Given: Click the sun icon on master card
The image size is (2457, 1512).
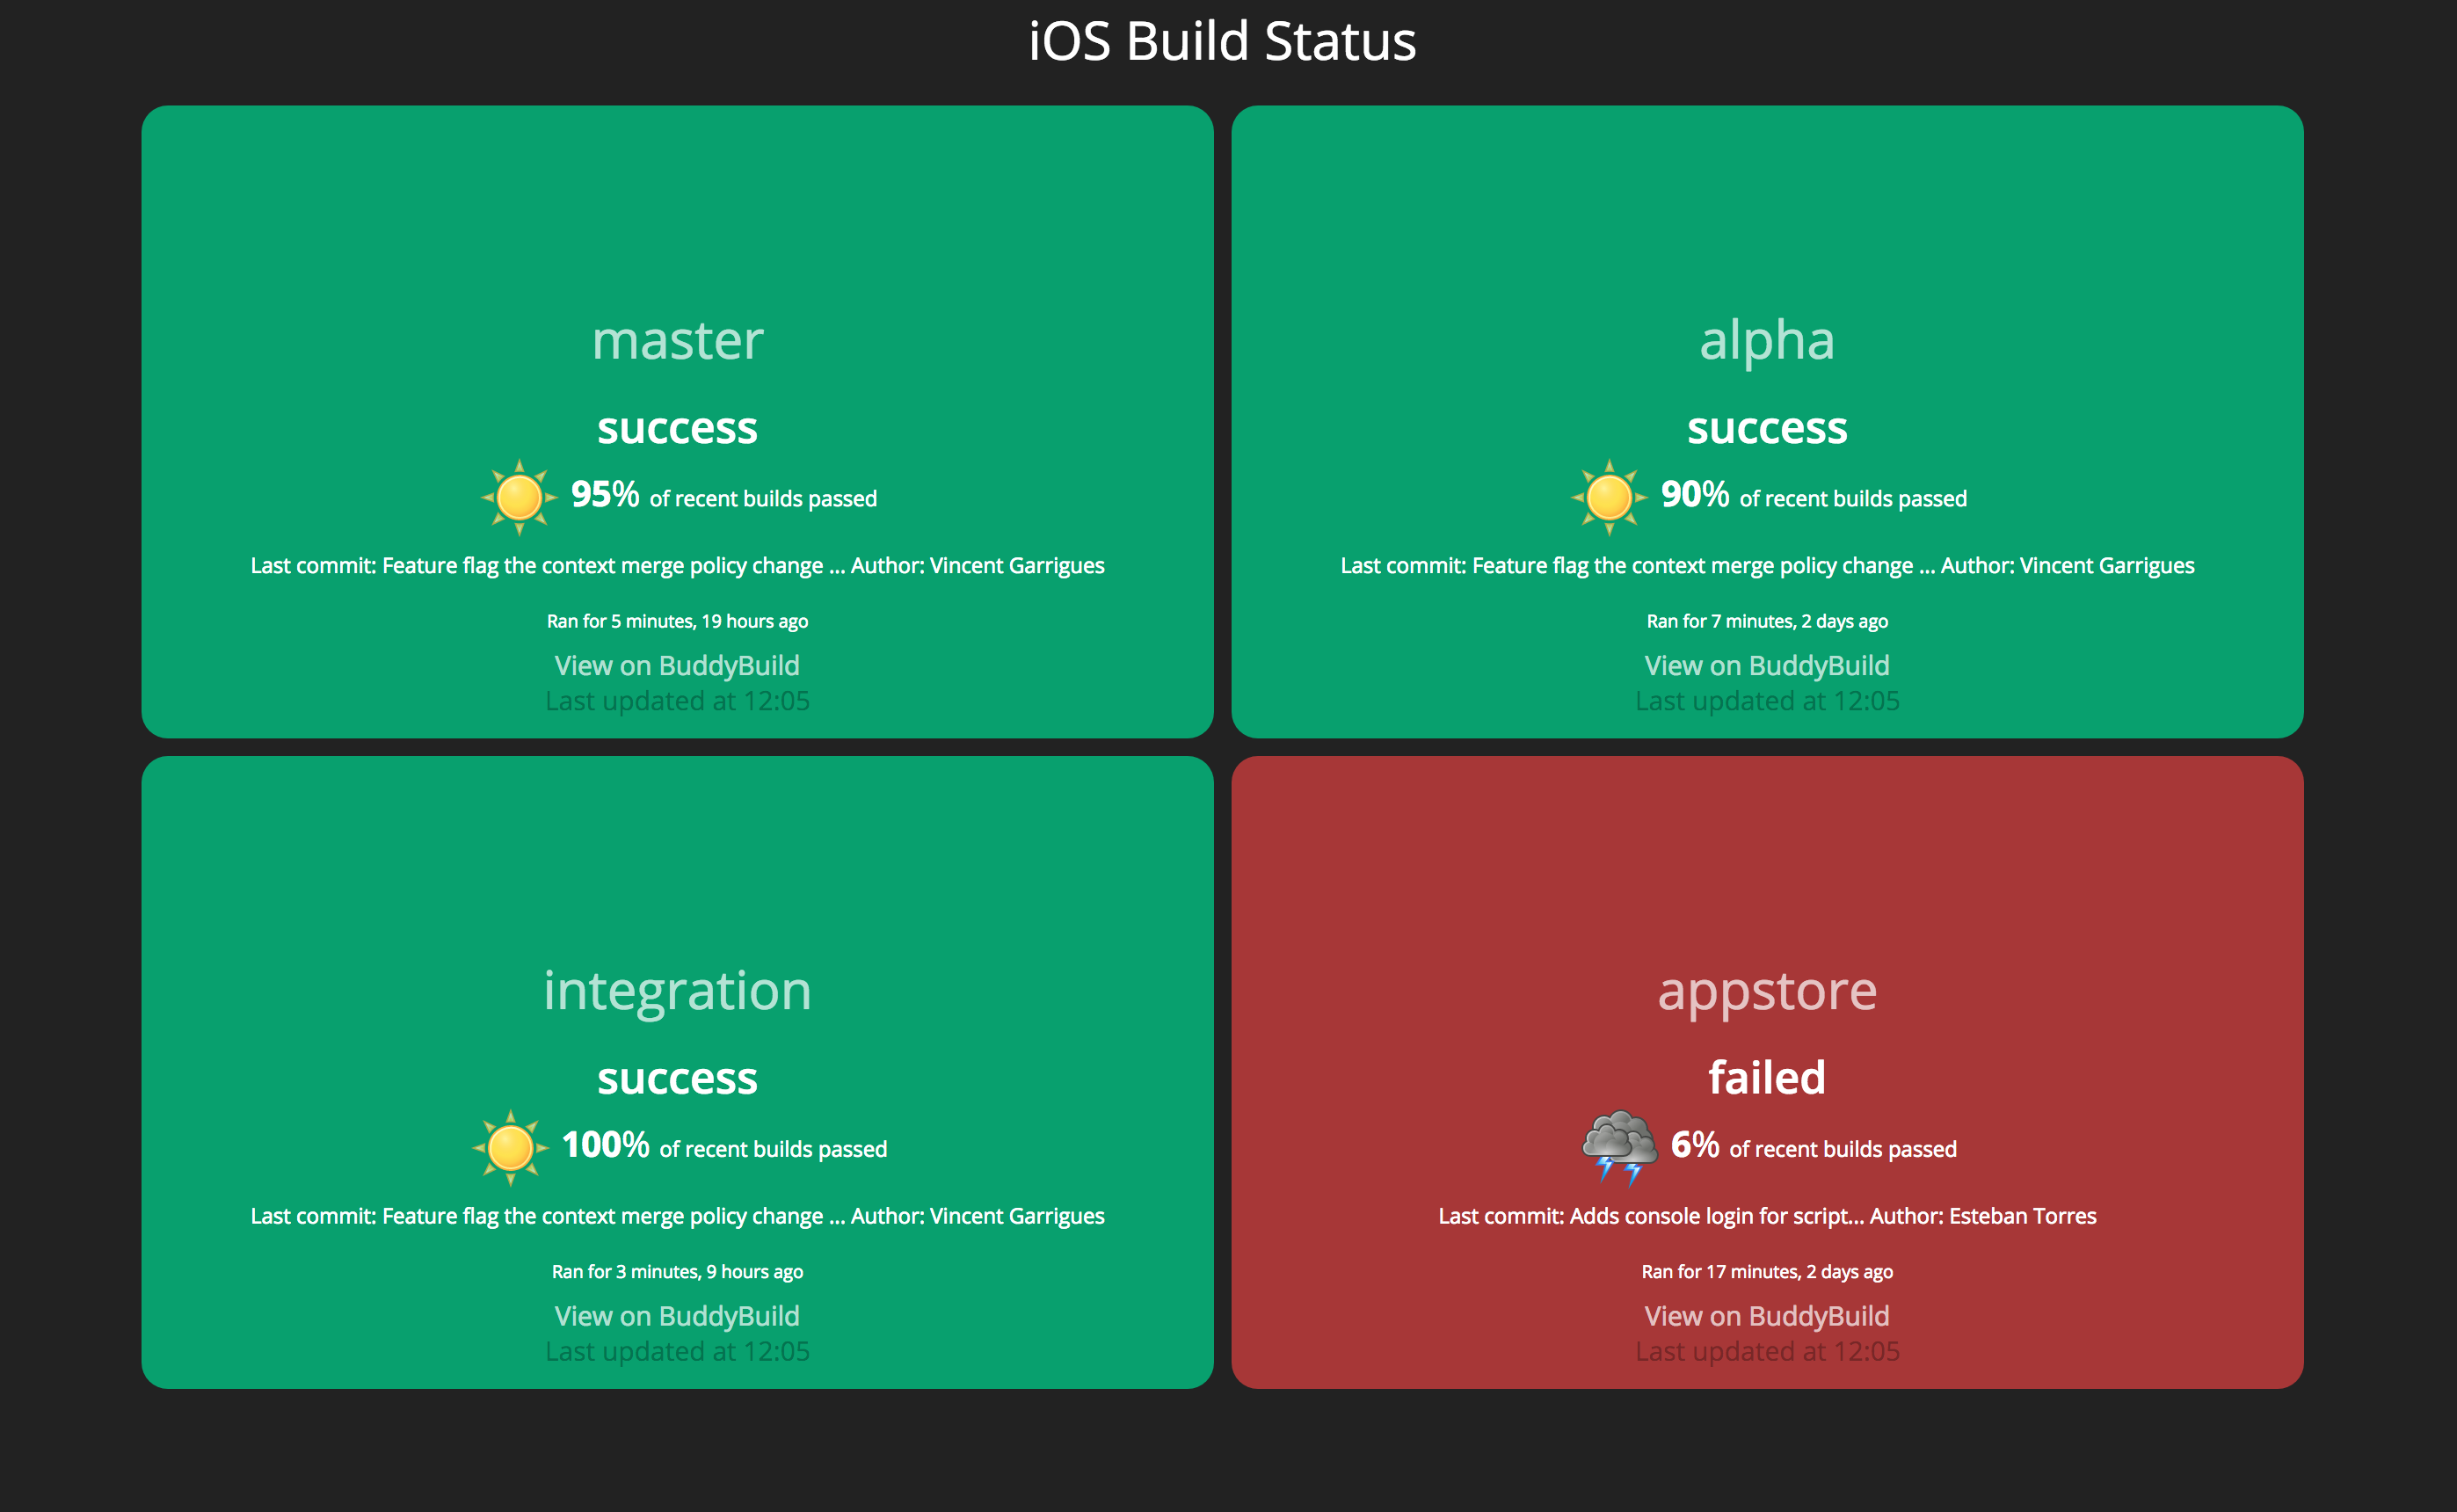Looking at the screenshot, I should coord(518,497).
